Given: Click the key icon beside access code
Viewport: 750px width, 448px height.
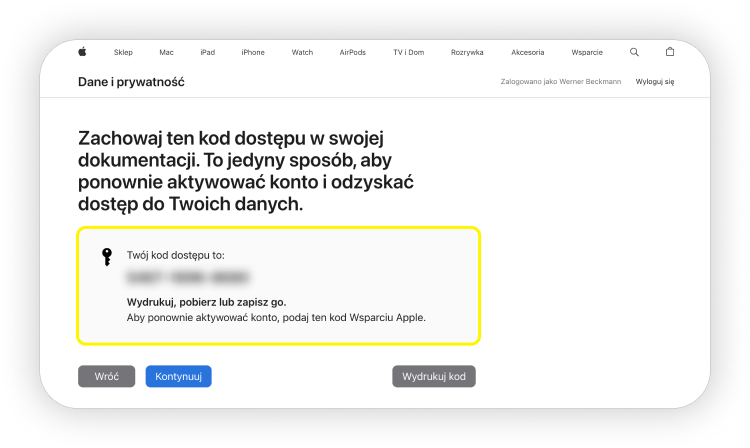Looking at the screenshot, I should (107, 257).
